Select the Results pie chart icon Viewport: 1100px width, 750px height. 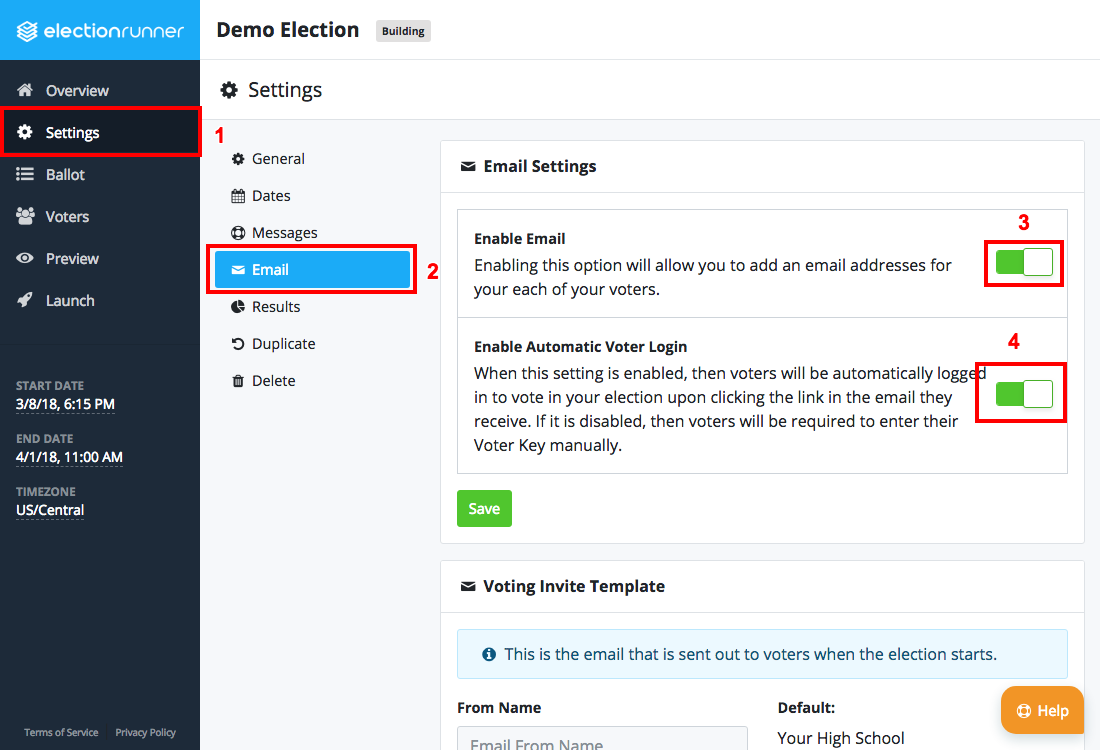[237, 306]
